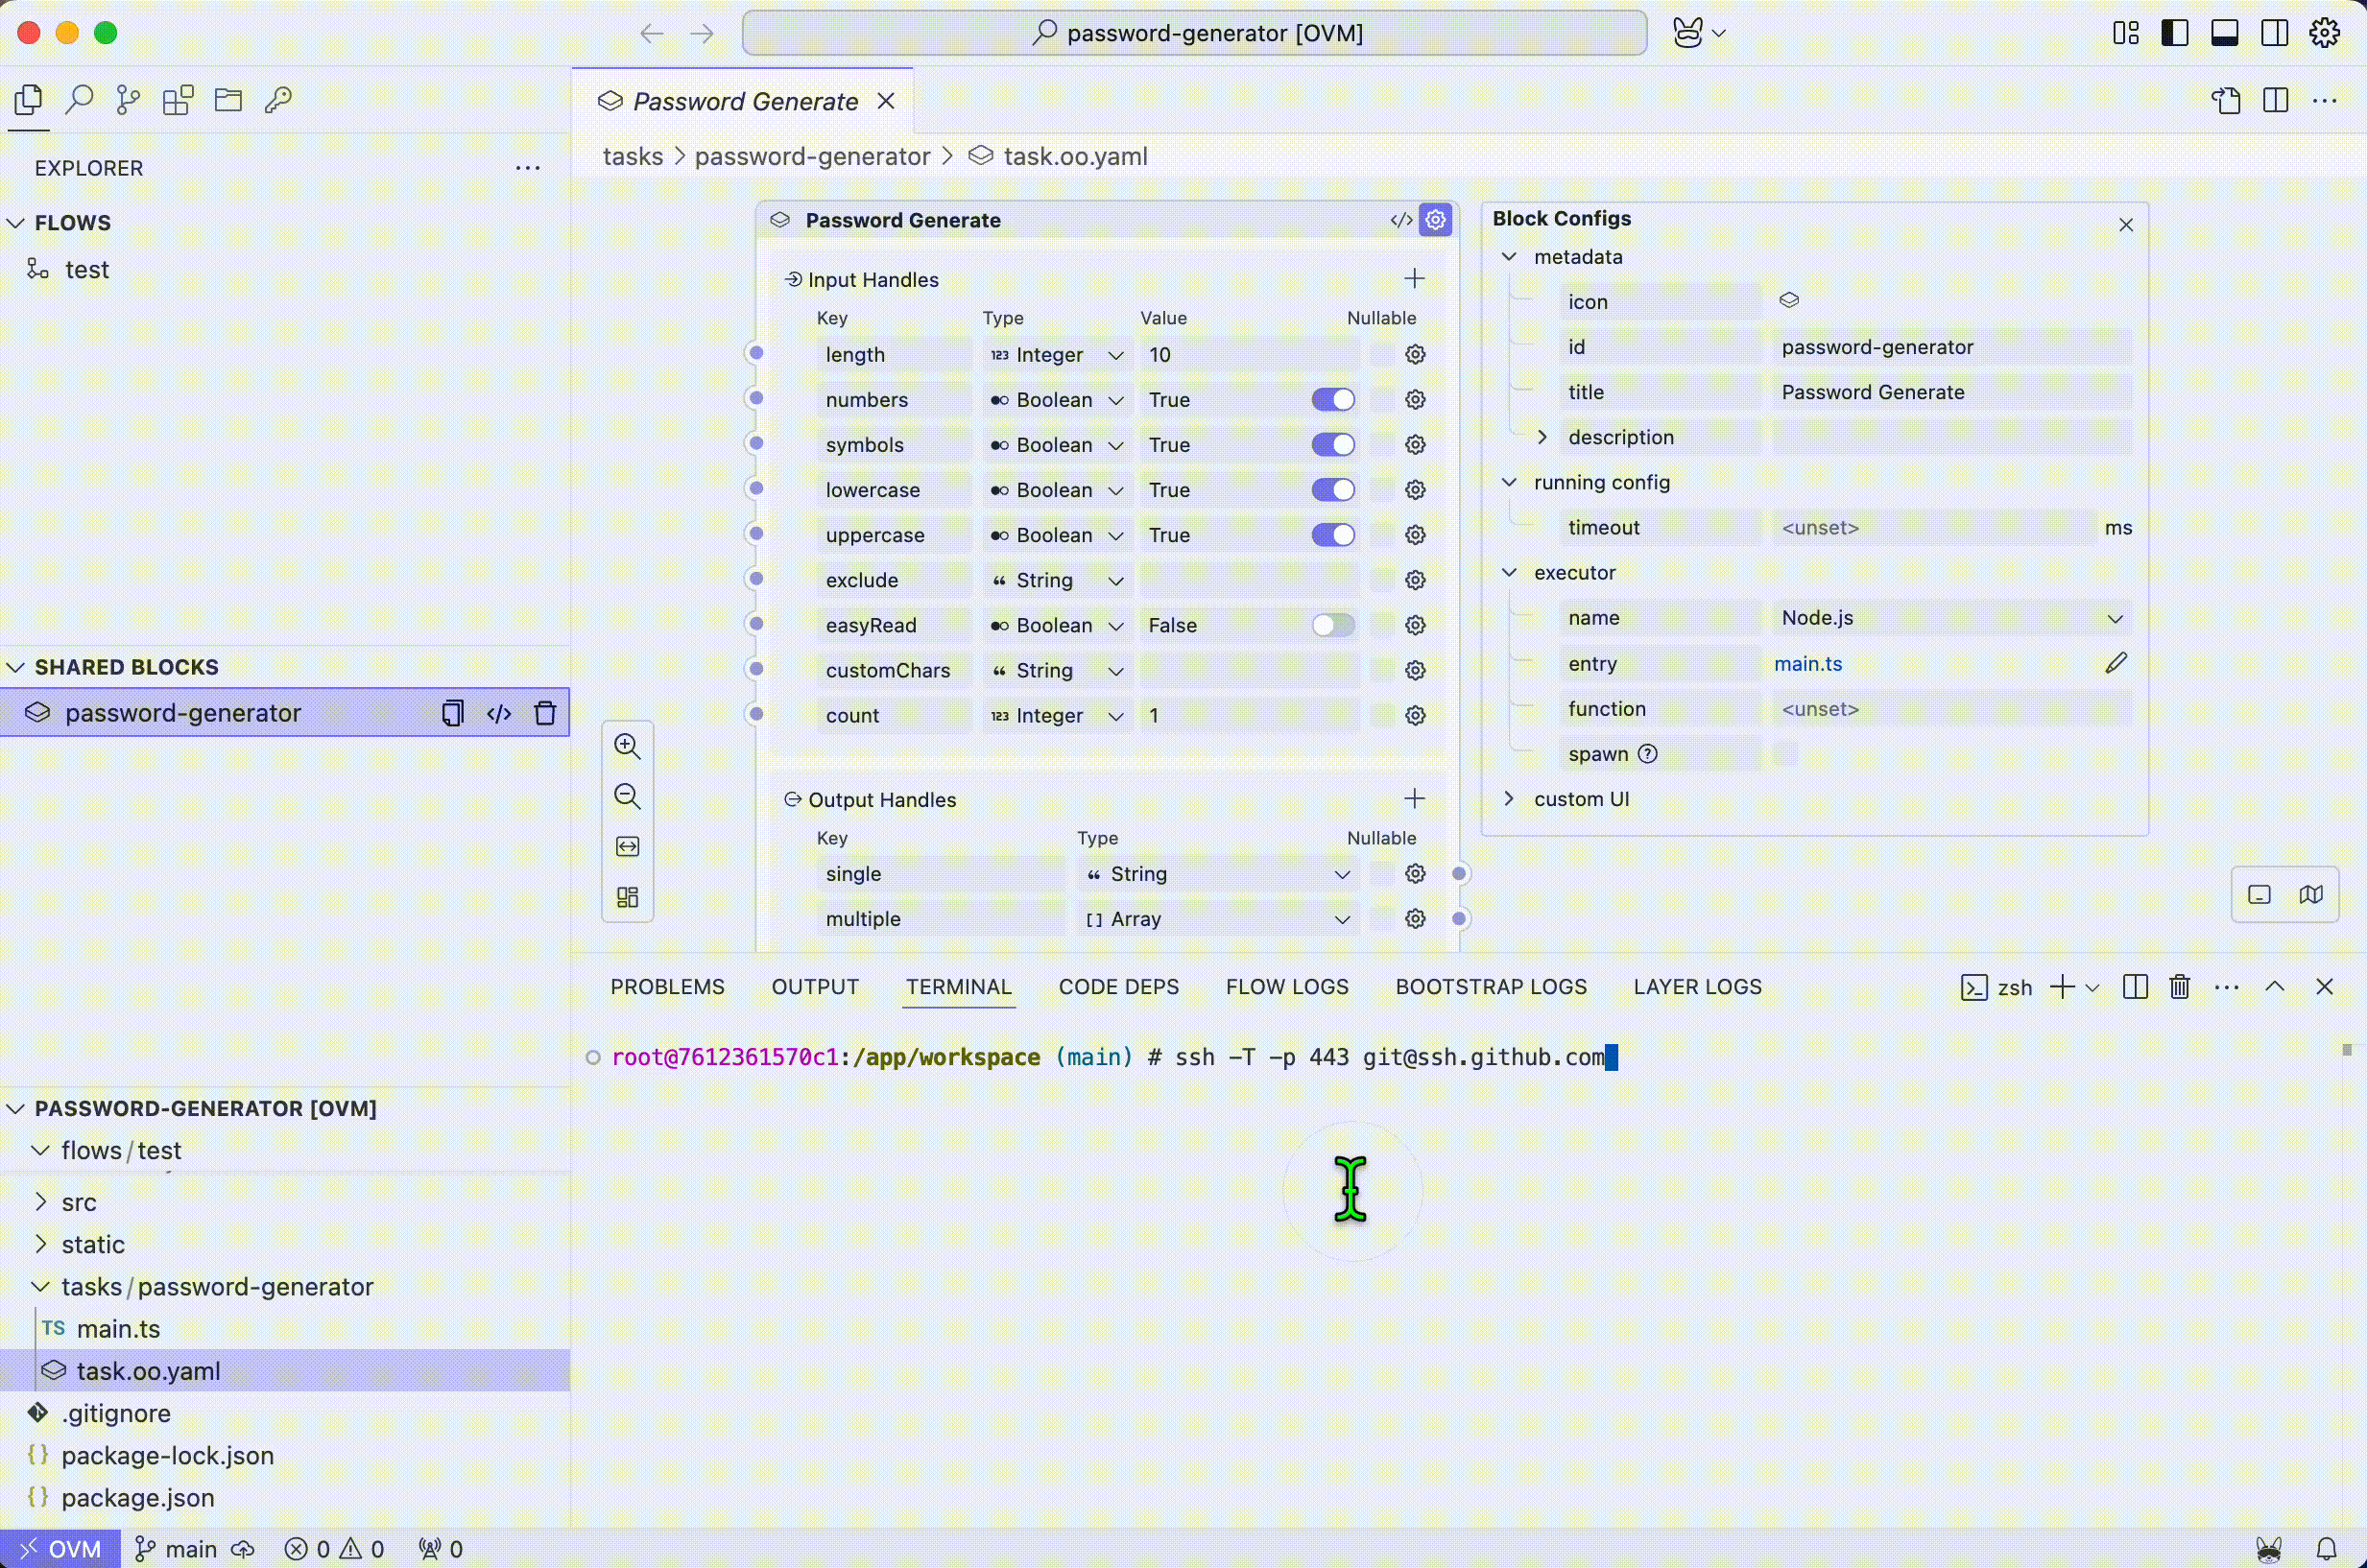
Task: Open the main.ts entry link
Action: click(x=1808, y=664)
